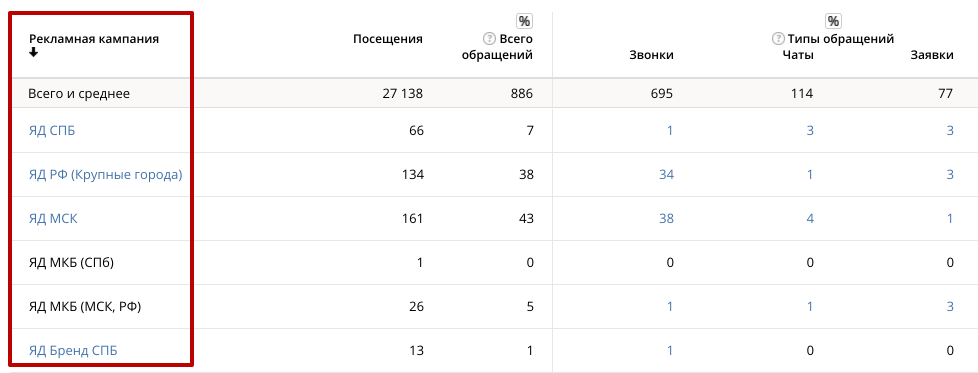The image size is (978, 373).
Task: Open ЯД Бренд СПБ campaign link
Action: [x=73, y=351]
